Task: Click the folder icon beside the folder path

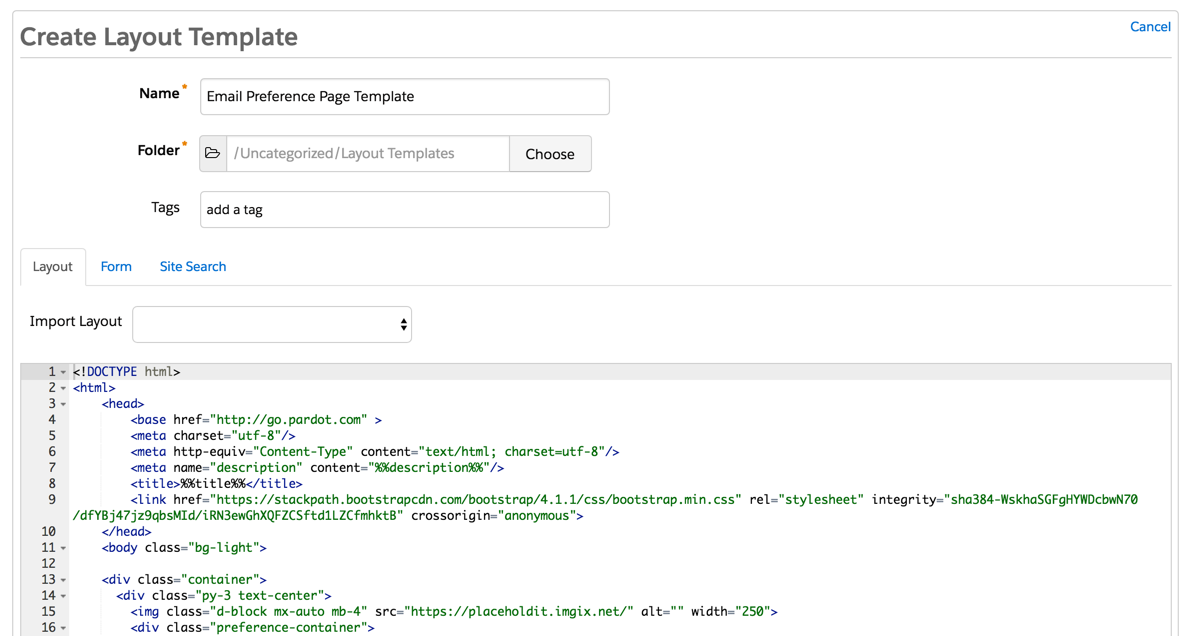Action: (x=213, y=154)
